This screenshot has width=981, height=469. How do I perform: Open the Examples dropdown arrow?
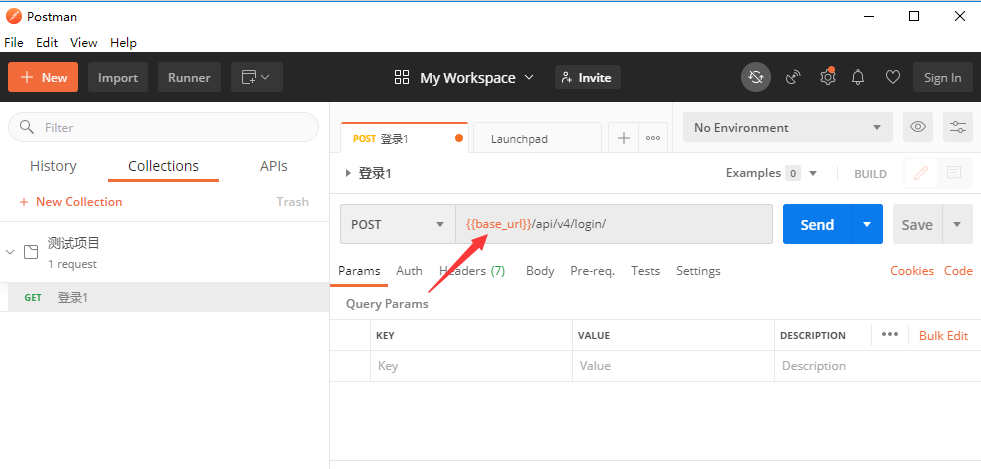813,173
